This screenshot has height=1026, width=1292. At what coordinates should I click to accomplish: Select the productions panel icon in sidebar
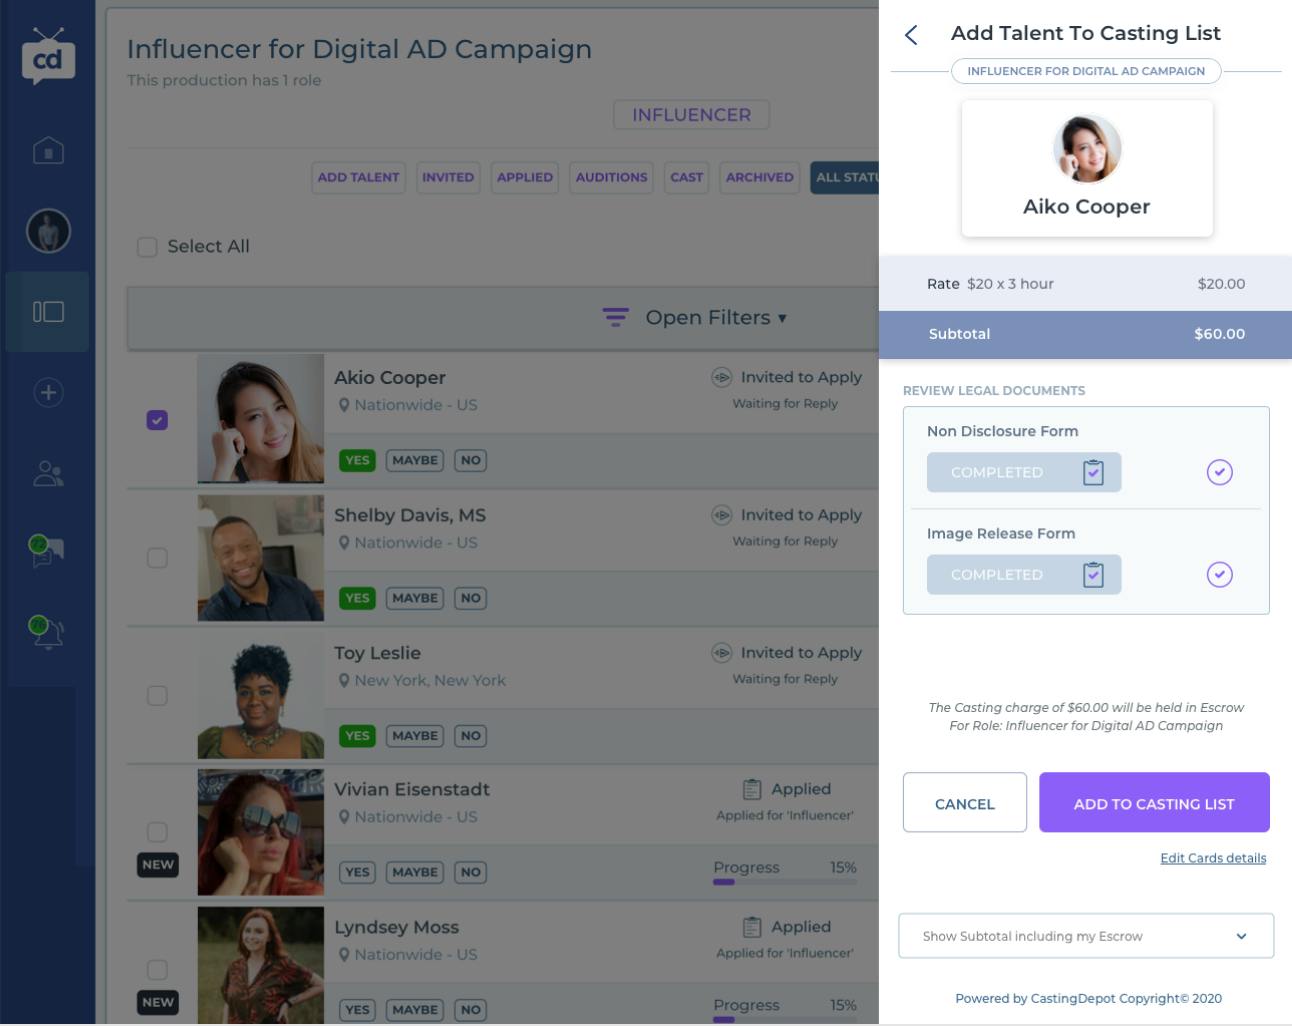click(48, 312)
